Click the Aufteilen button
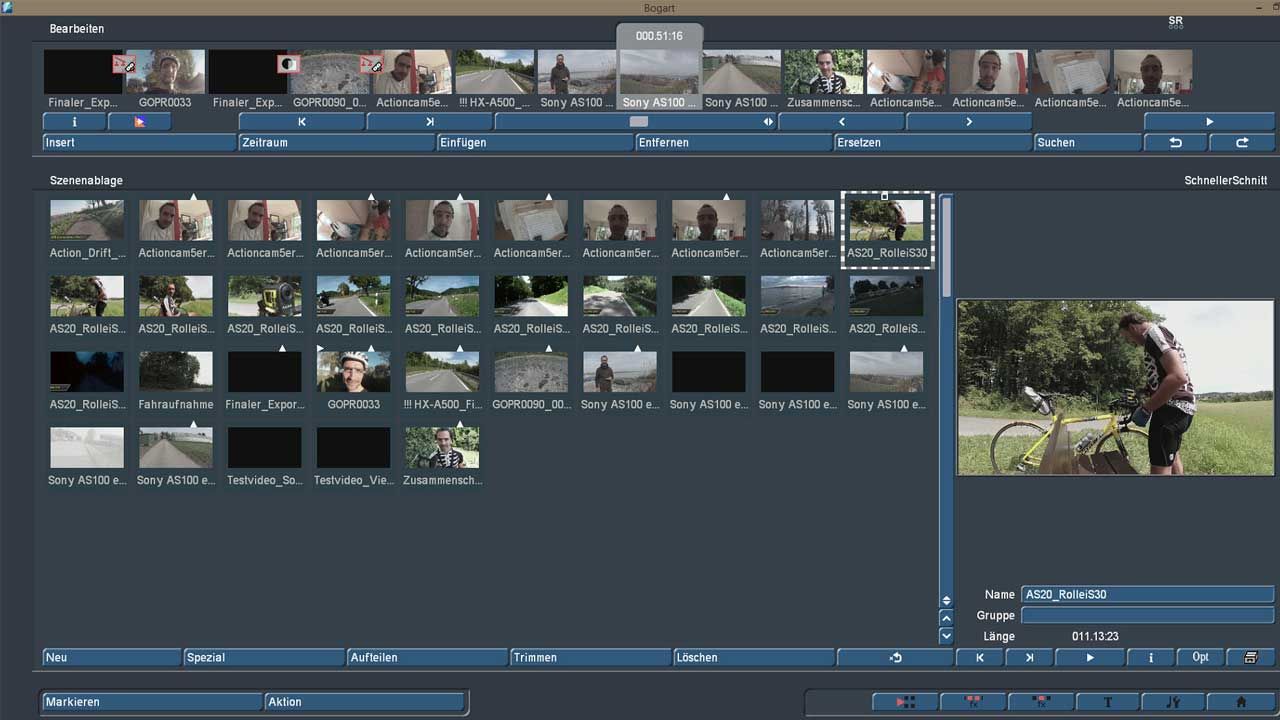This screenshot has width=1280, height=720. [x=427, y=658]
